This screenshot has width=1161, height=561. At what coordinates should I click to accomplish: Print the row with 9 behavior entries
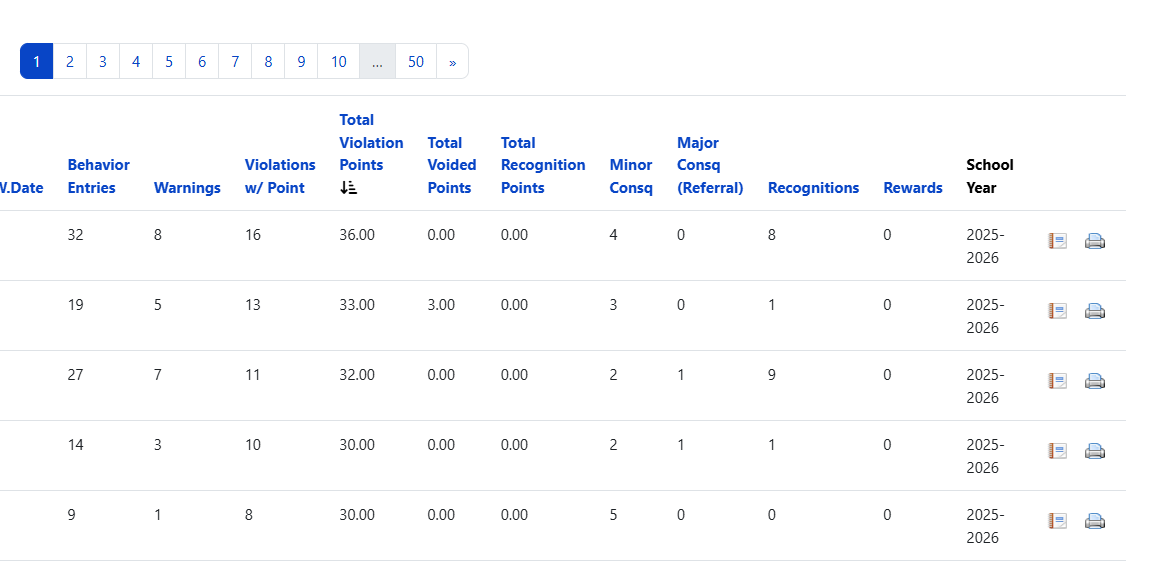click(1094, 521)
